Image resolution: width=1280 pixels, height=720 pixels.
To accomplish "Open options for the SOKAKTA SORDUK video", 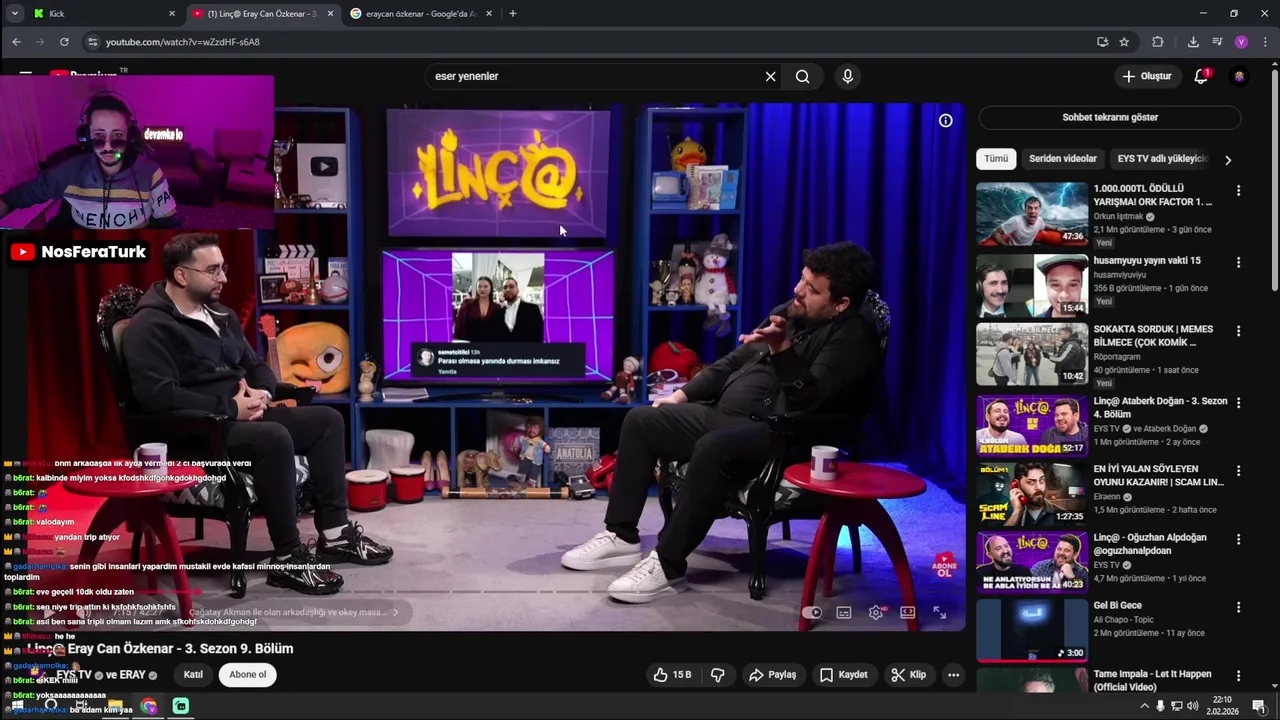I will point(1238,331).
